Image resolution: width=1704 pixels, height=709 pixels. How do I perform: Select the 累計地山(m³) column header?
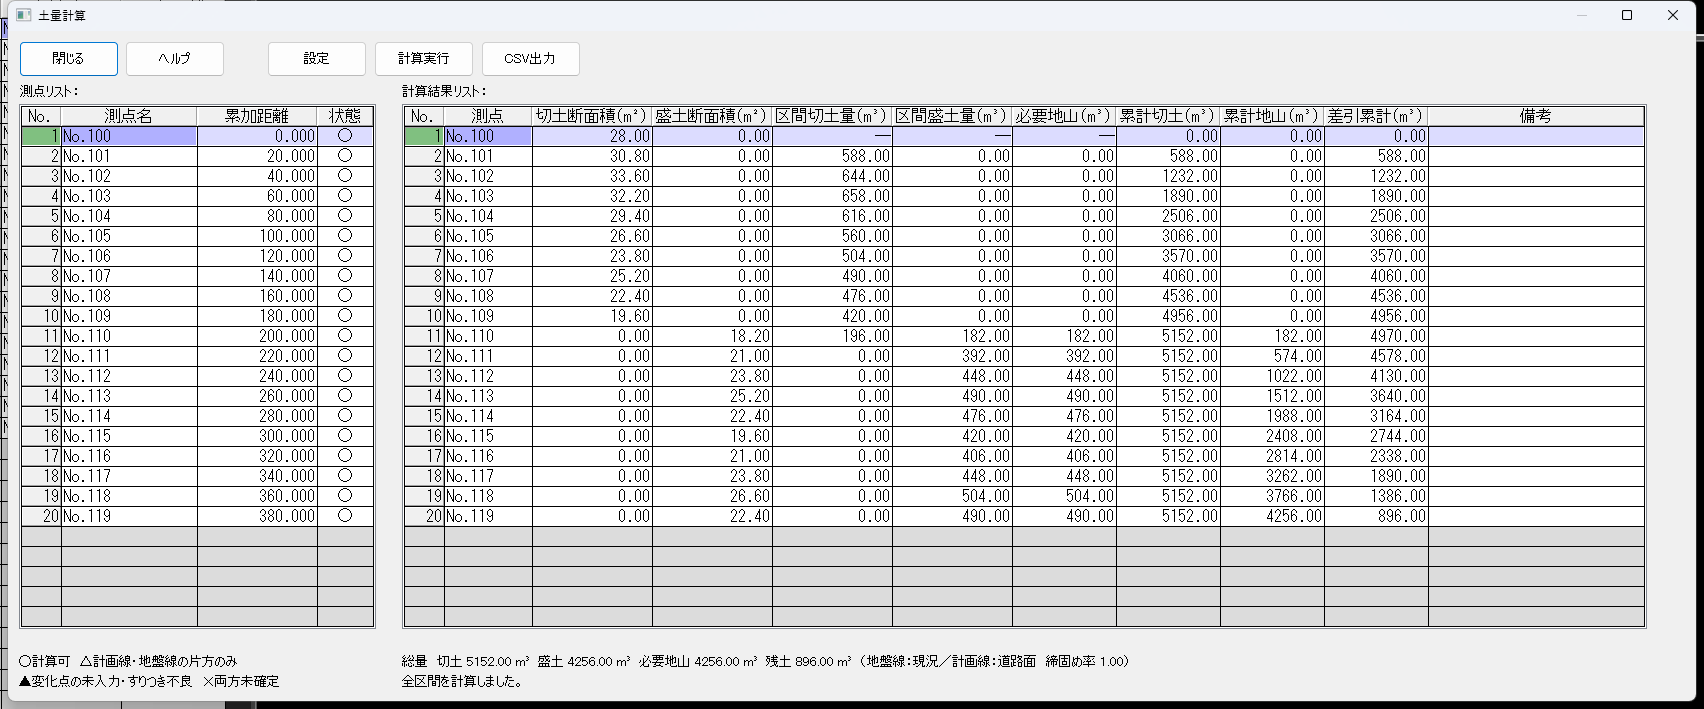pos(1272,116)
